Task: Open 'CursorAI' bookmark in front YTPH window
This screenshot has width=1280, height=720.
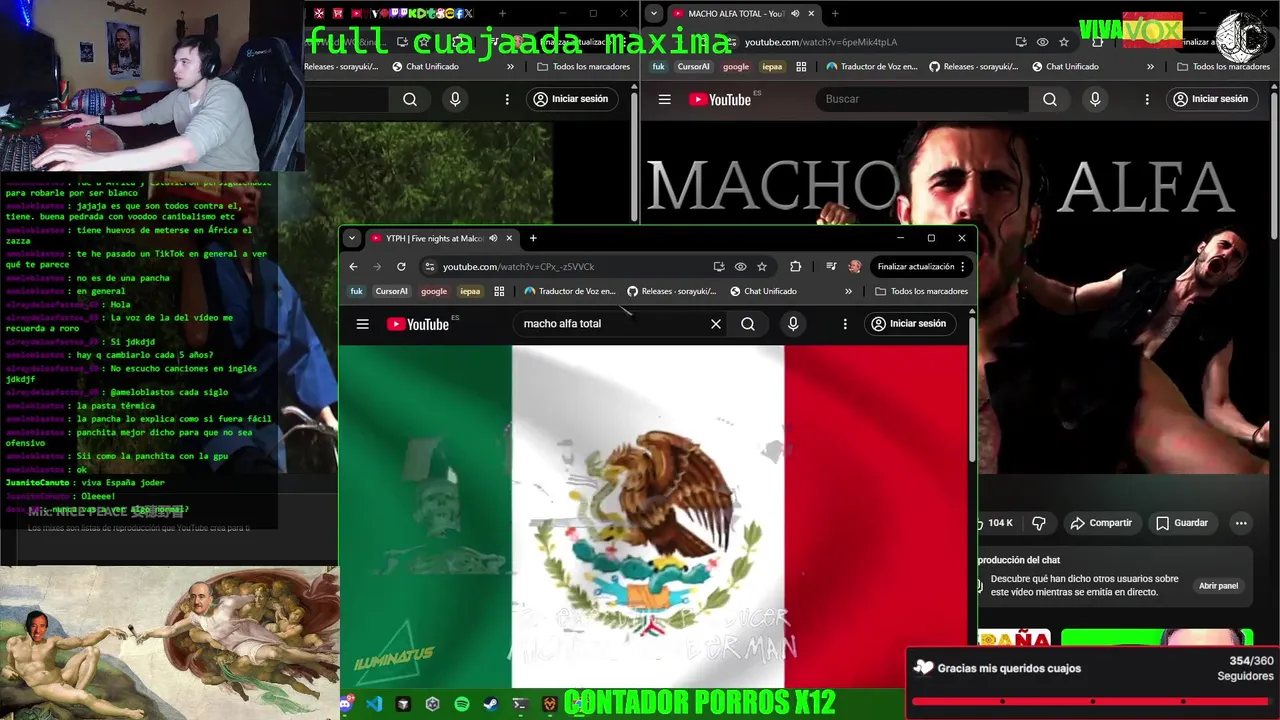Action: [x=391, y=292]
